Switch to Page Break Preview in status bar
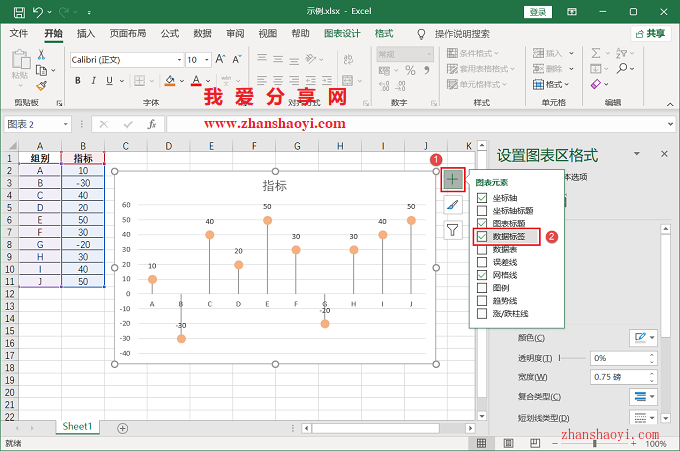Image resolution: width=680 pixels, height=451 pixels. click(535, 443)
